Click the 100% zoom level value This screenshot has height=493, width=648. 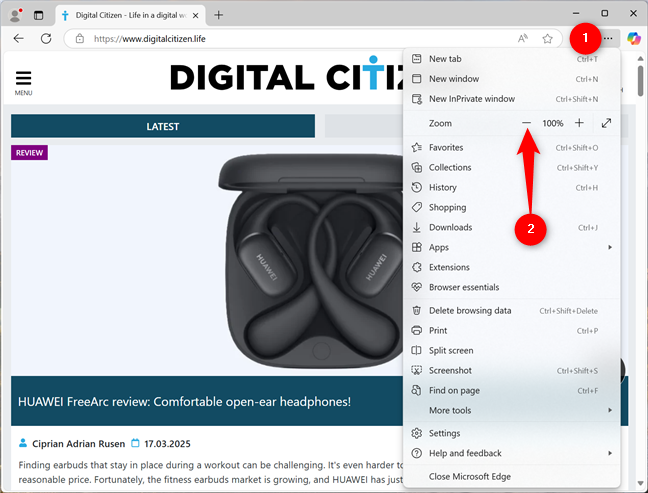pyautogui.click(x=553, y=123)
